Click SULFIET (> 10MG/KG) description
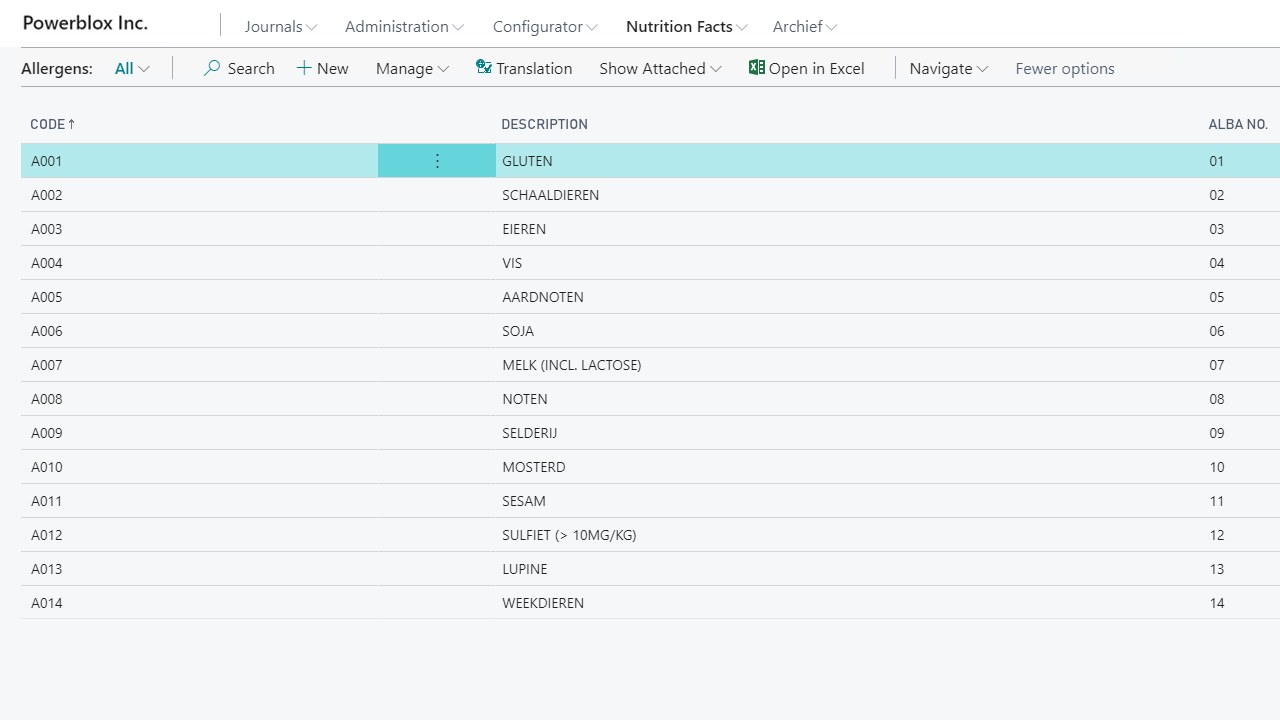The image size is (1280, 720). coord(569,535)
